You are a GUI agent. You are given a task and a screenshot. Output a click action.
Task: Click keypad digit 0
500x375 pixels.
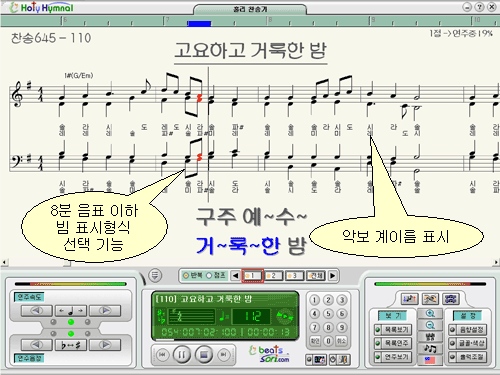(328, 341)
